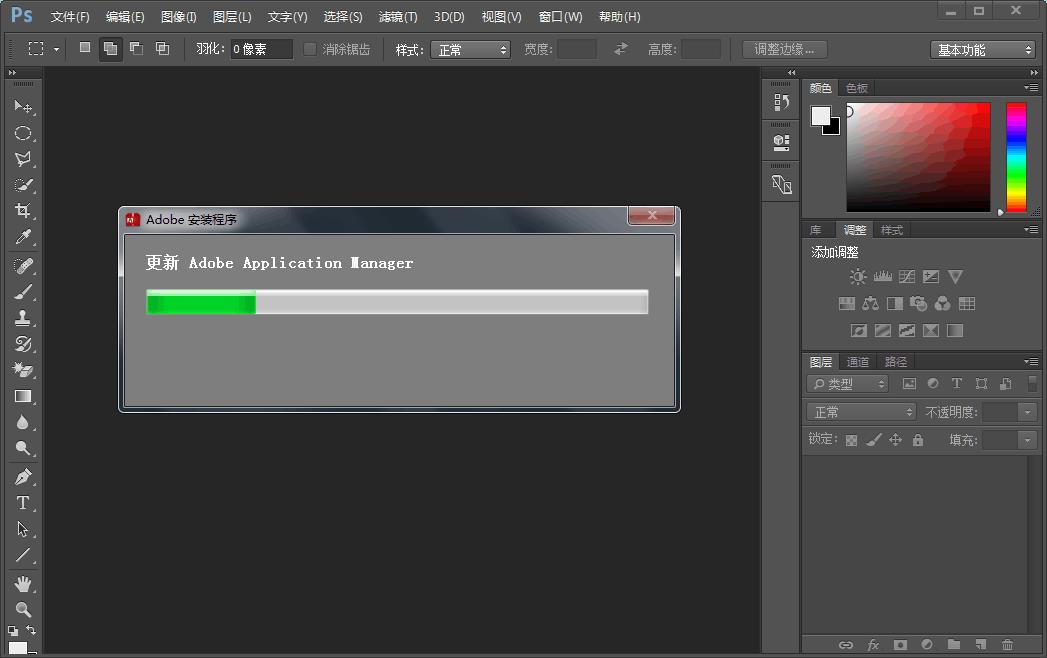This screenshot has height=658, width=1047.
Task: Switch to the 色板 tab
Action: tap(857, 88)
